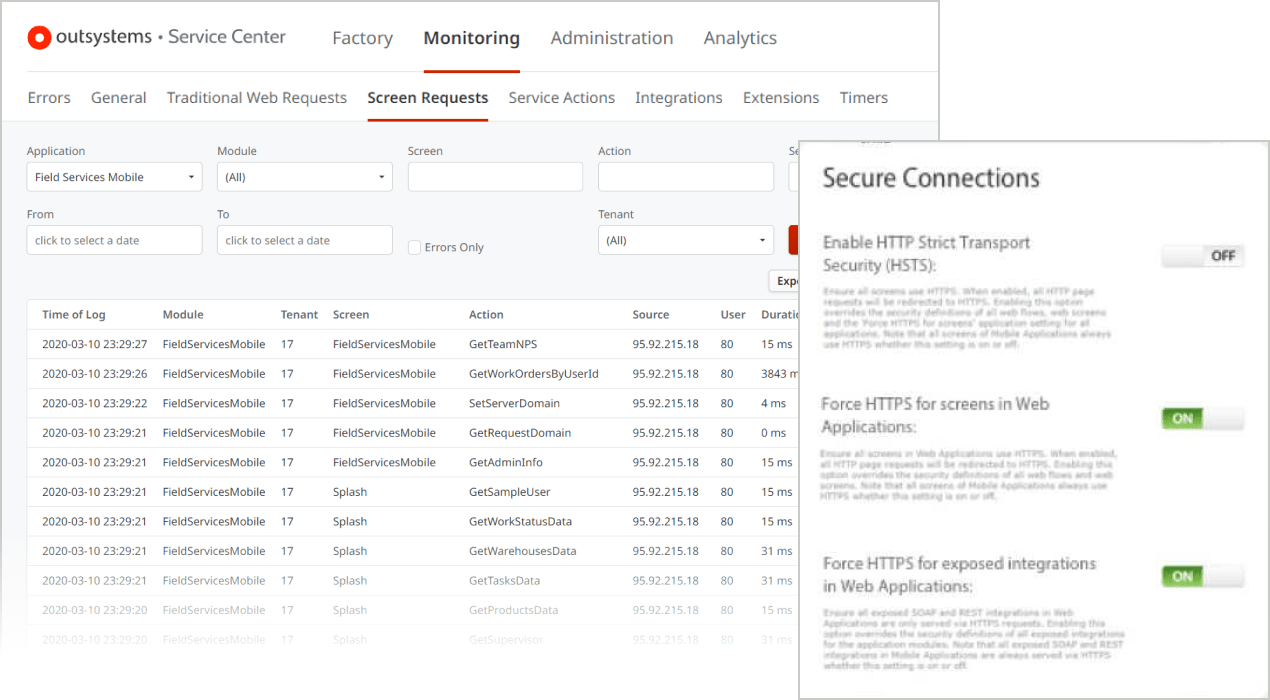Click the GetTasksData action cell
Viewport: 1270px width, 700px height.
505,580
